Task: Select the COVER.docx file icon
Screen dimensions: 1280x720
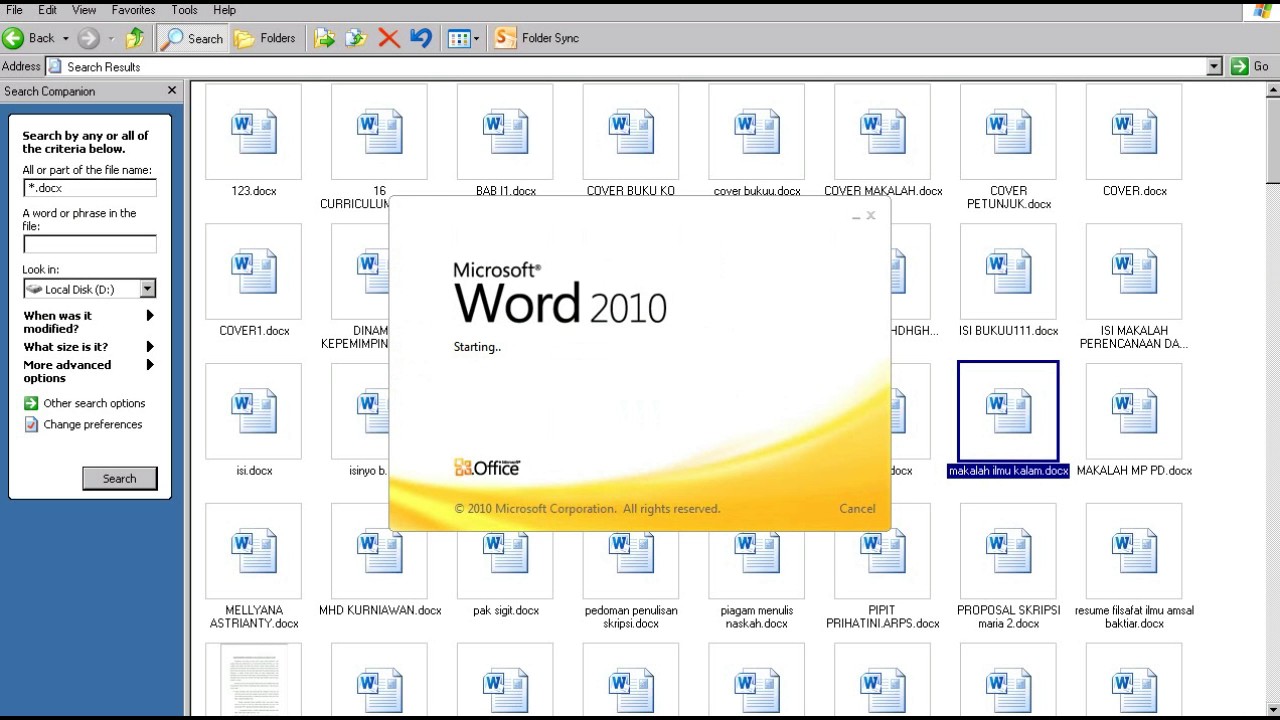Action: pyautogui.click(x=1134, y=132)
